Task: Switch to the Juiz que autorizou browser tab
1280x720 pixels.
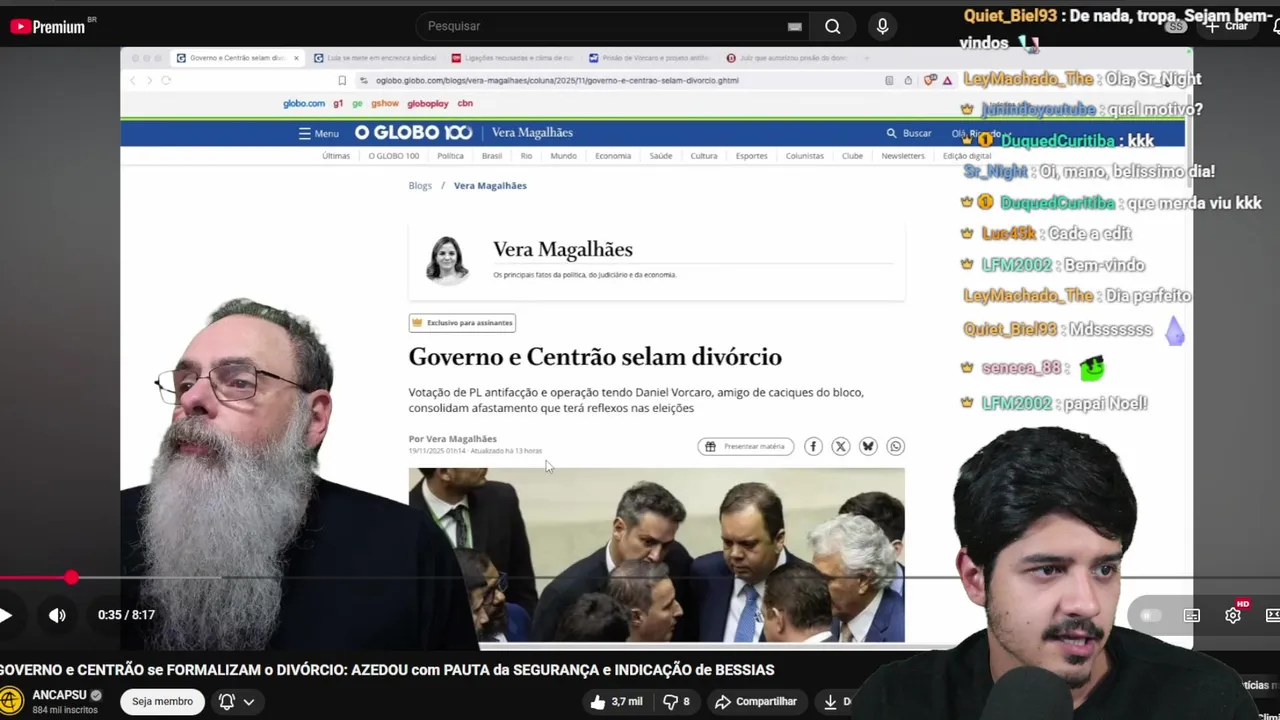Action: pyautogui.click(x=786, y=58)
